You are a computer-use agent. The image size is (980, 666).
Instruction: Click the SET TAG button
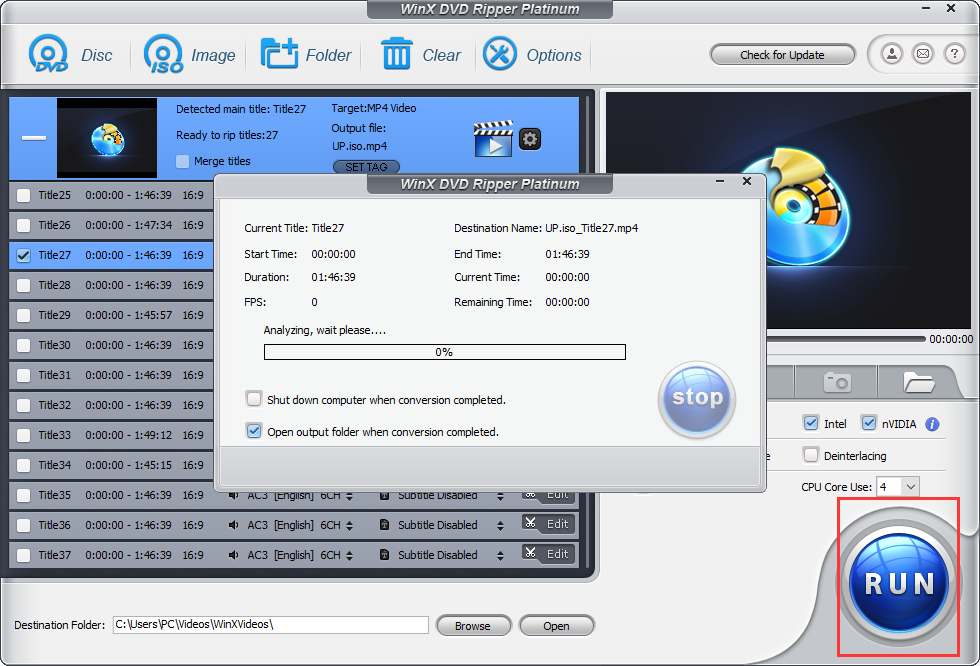coord(366,167)
